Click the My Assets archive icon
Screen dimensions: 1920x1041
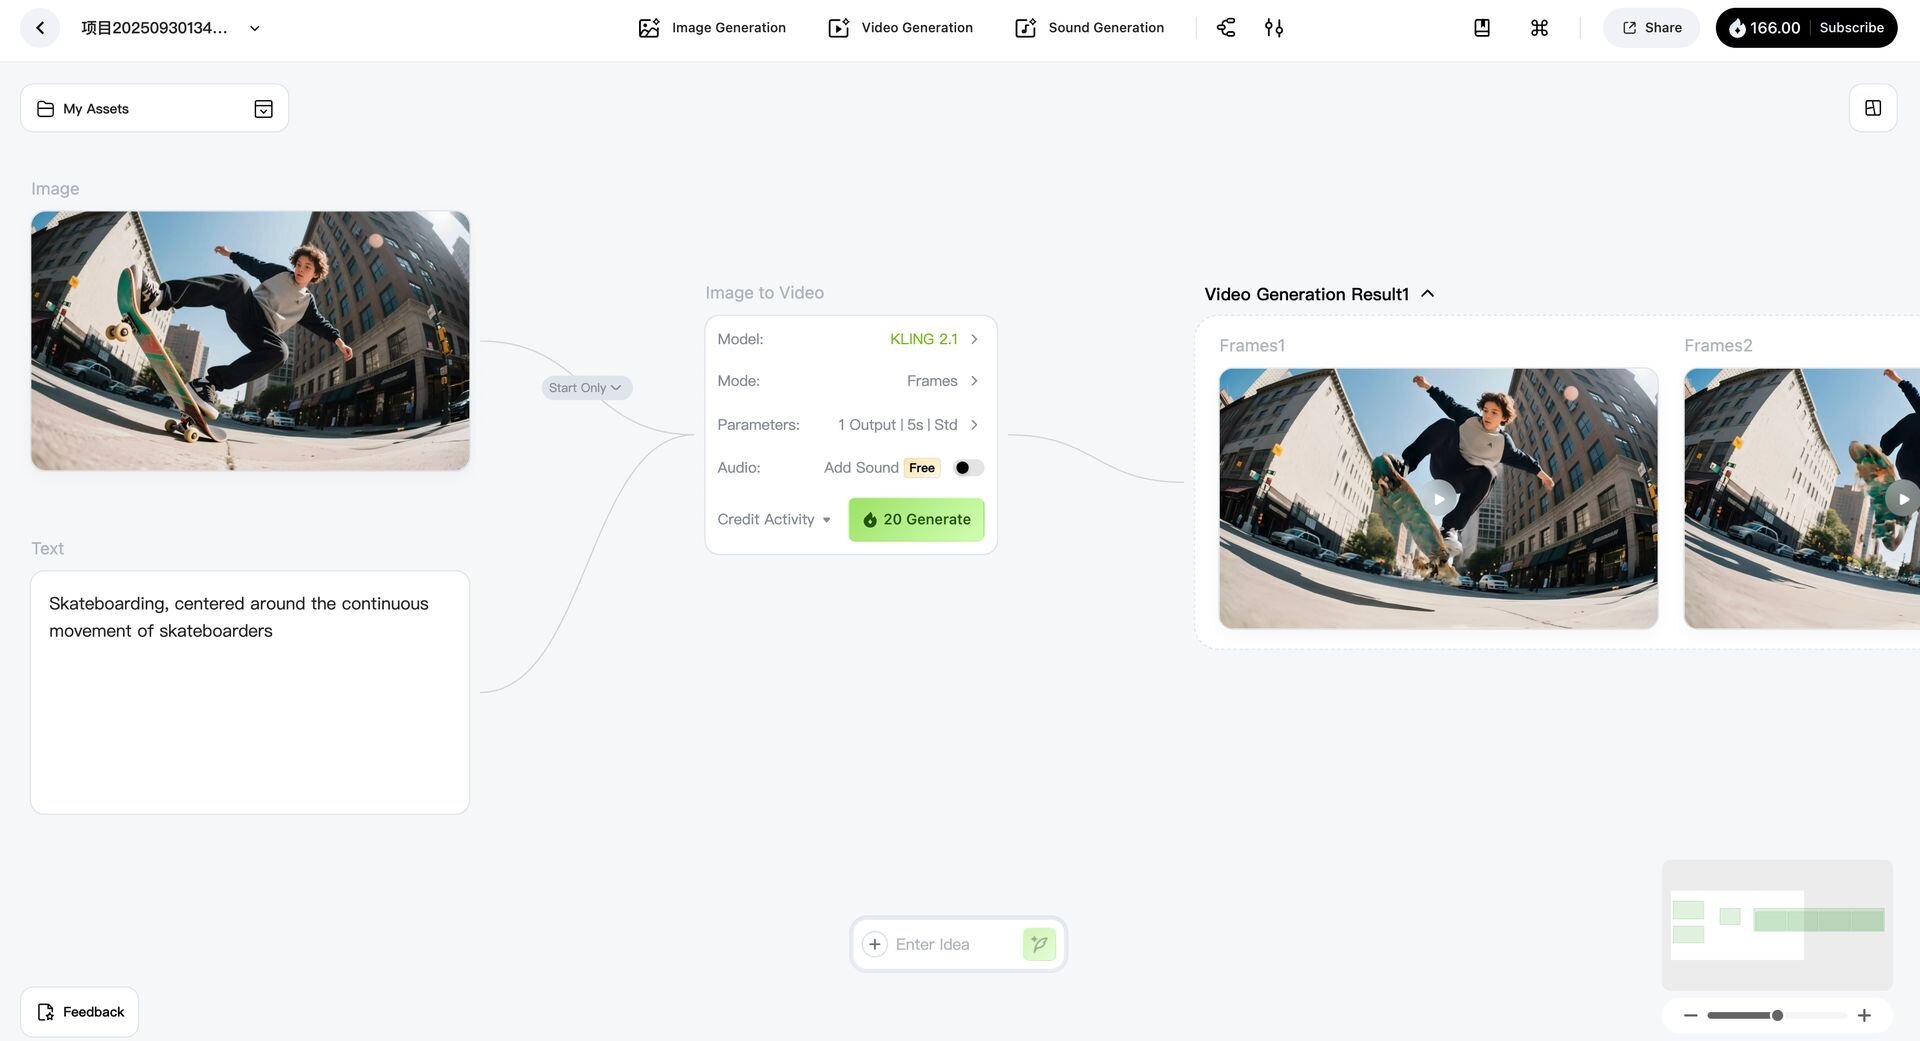pyautogui.click(x=263, y=109)
